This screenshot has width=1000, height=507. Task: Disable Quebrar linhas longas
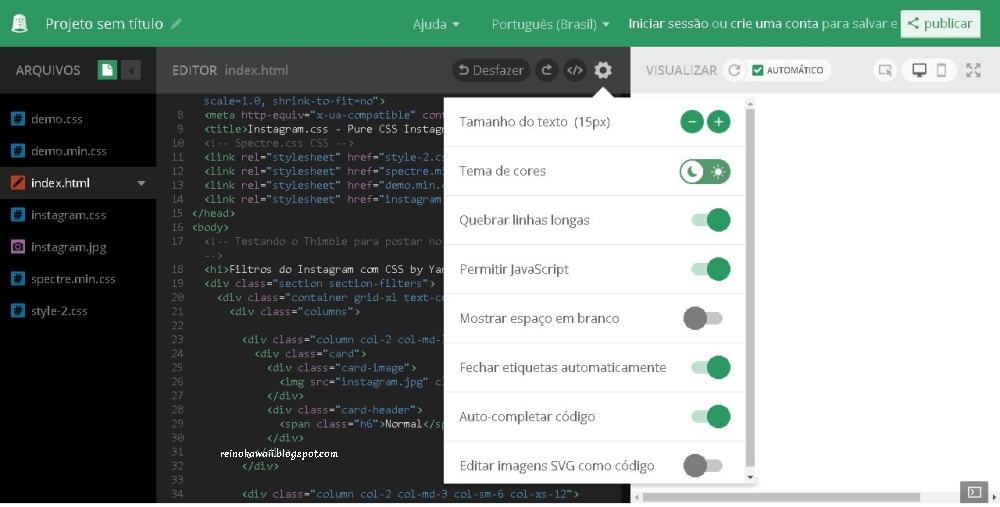pyautogui.click(x=710, y=220)
